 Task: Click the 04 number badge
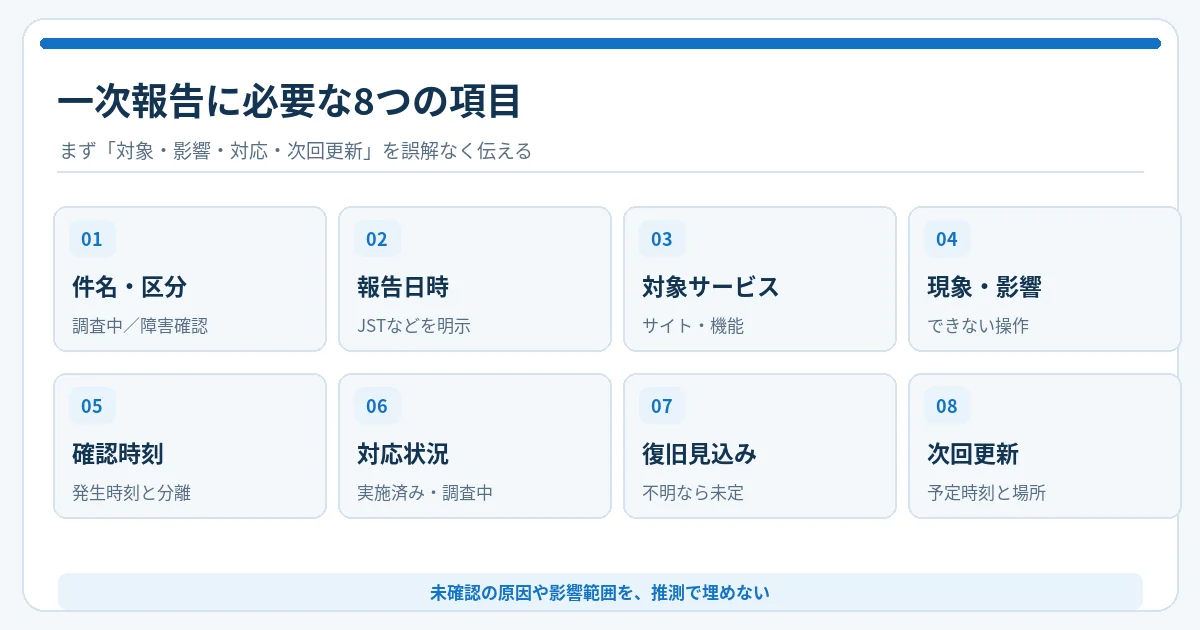click(947, 239)
